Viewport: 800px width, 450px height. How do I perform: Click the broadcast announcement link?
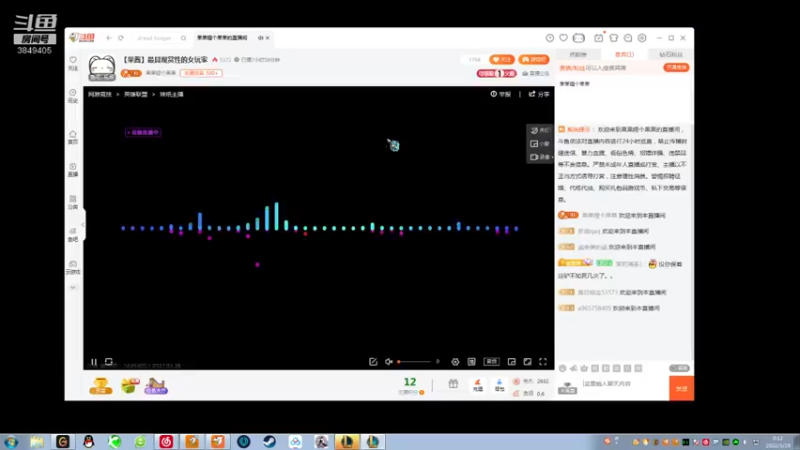click(x=536, y=73)
